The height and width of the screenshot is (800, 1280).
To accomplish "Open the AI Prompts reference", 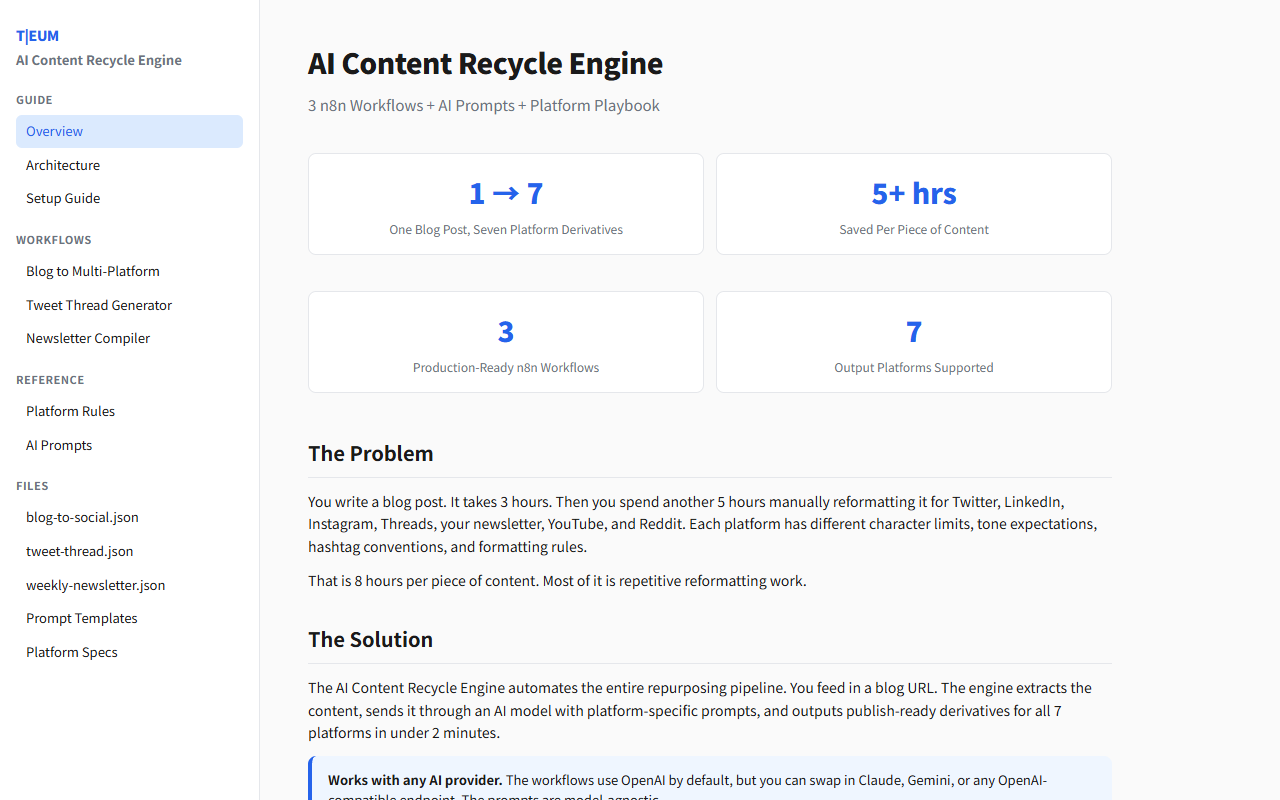I will (x=59, y=445).
